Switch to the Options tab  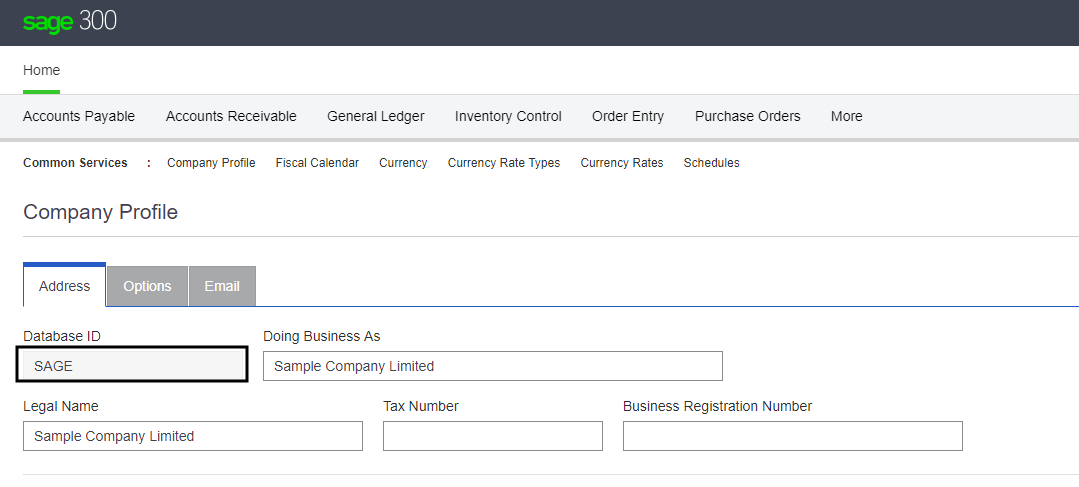click(147, 286)
